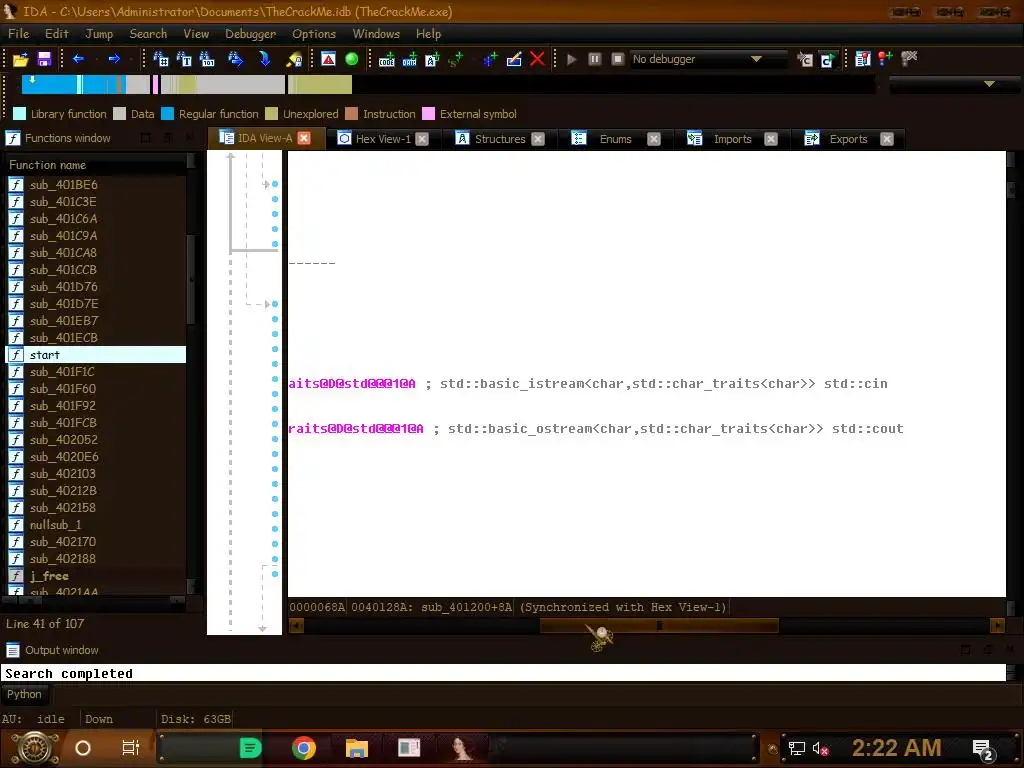Jump forward with the right arrow
Screen dimensions: 1024x768
coord(114,59)
